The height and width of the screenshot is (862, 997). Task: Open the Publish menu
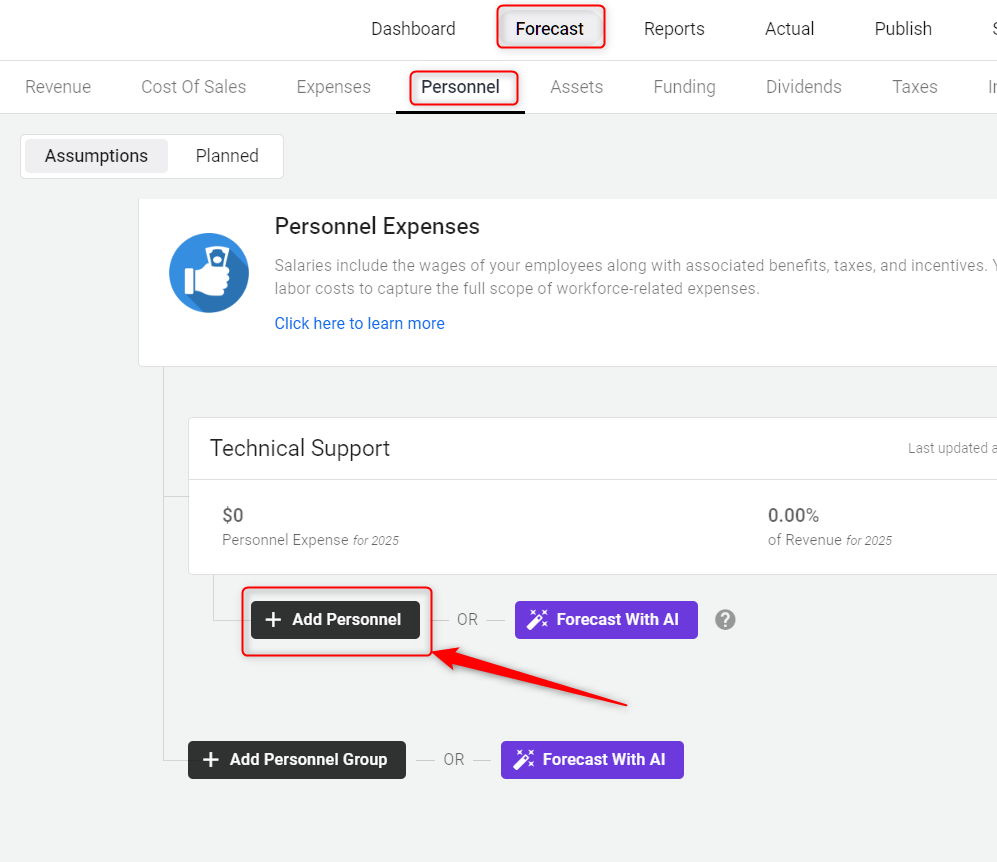[x=903, y=29]
